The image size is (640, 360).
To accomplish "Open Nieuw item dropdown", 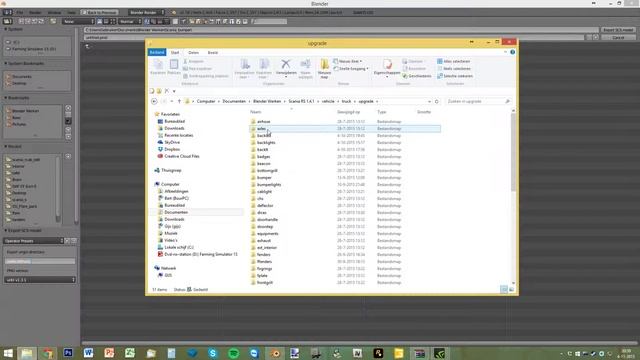I will (348, 61).
